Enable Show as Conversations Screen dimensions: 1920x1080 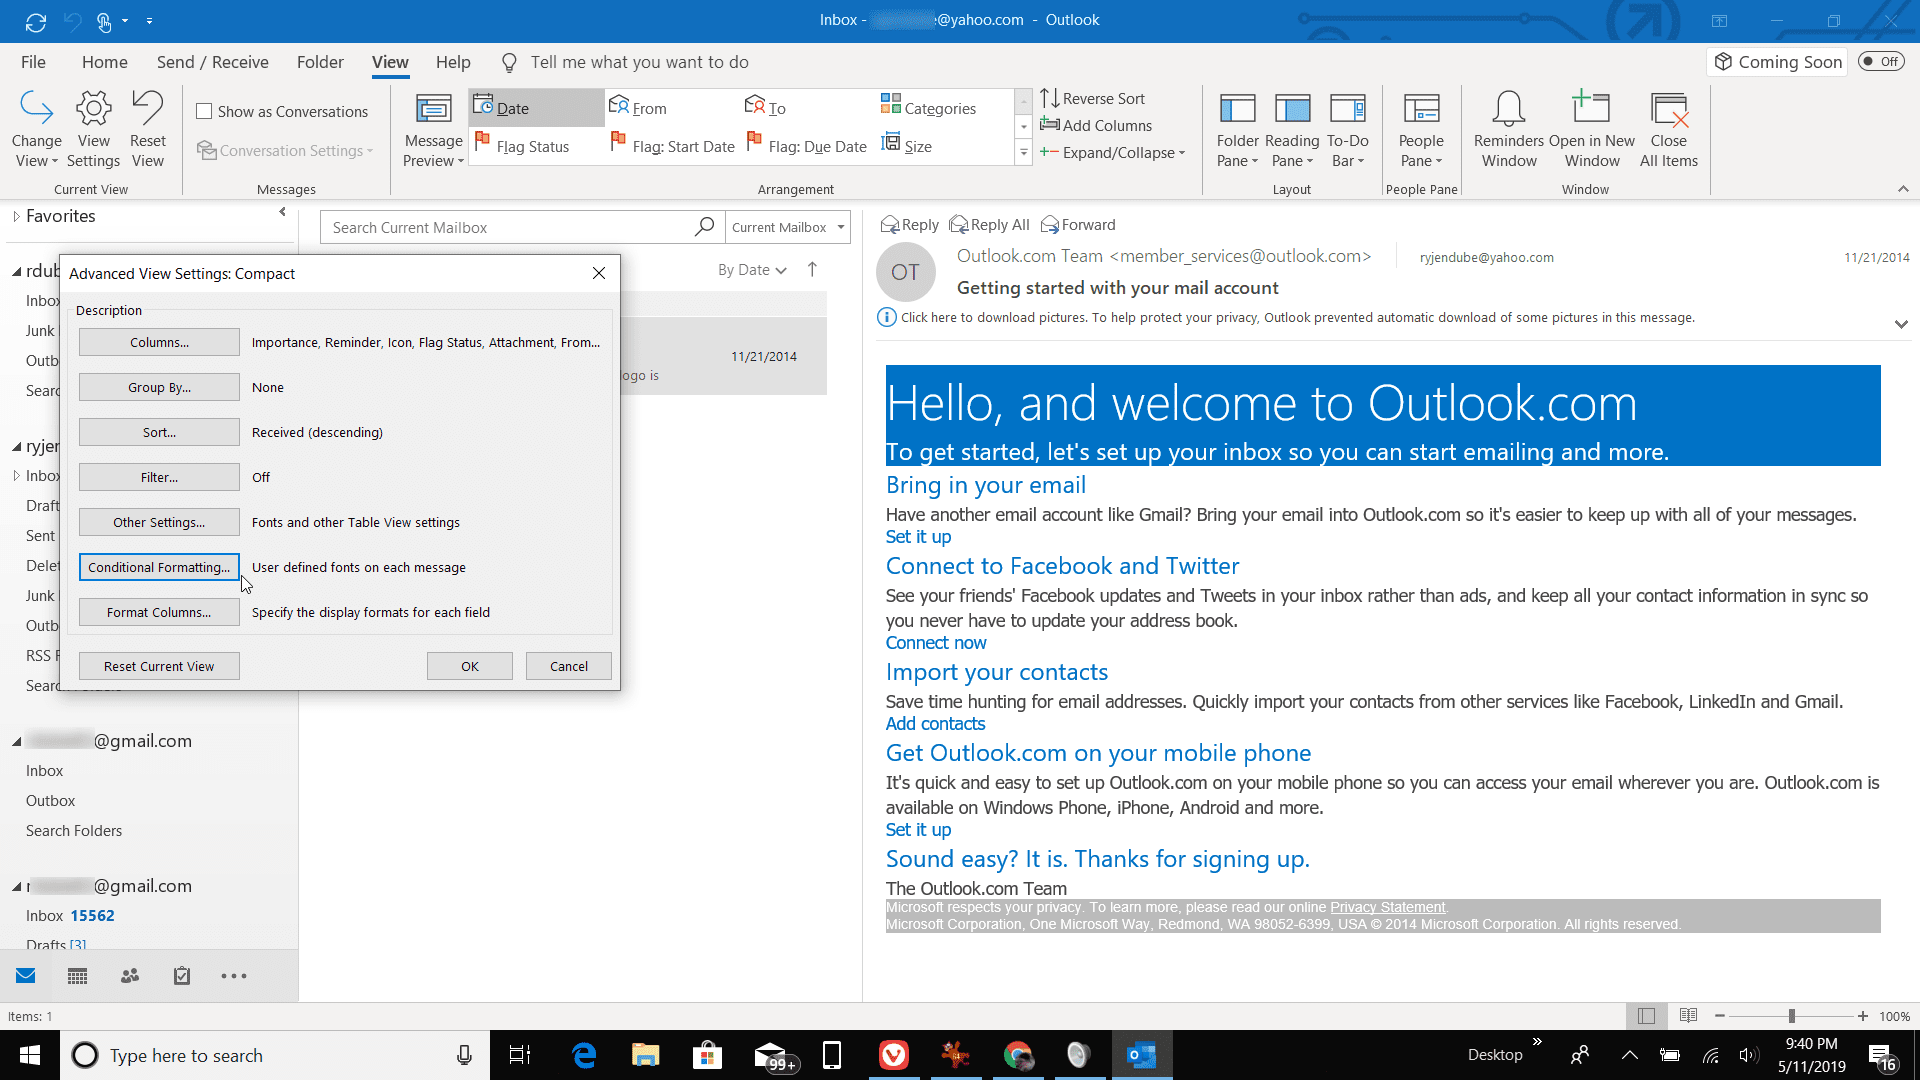pyautogui.click(x=204, y=111)
